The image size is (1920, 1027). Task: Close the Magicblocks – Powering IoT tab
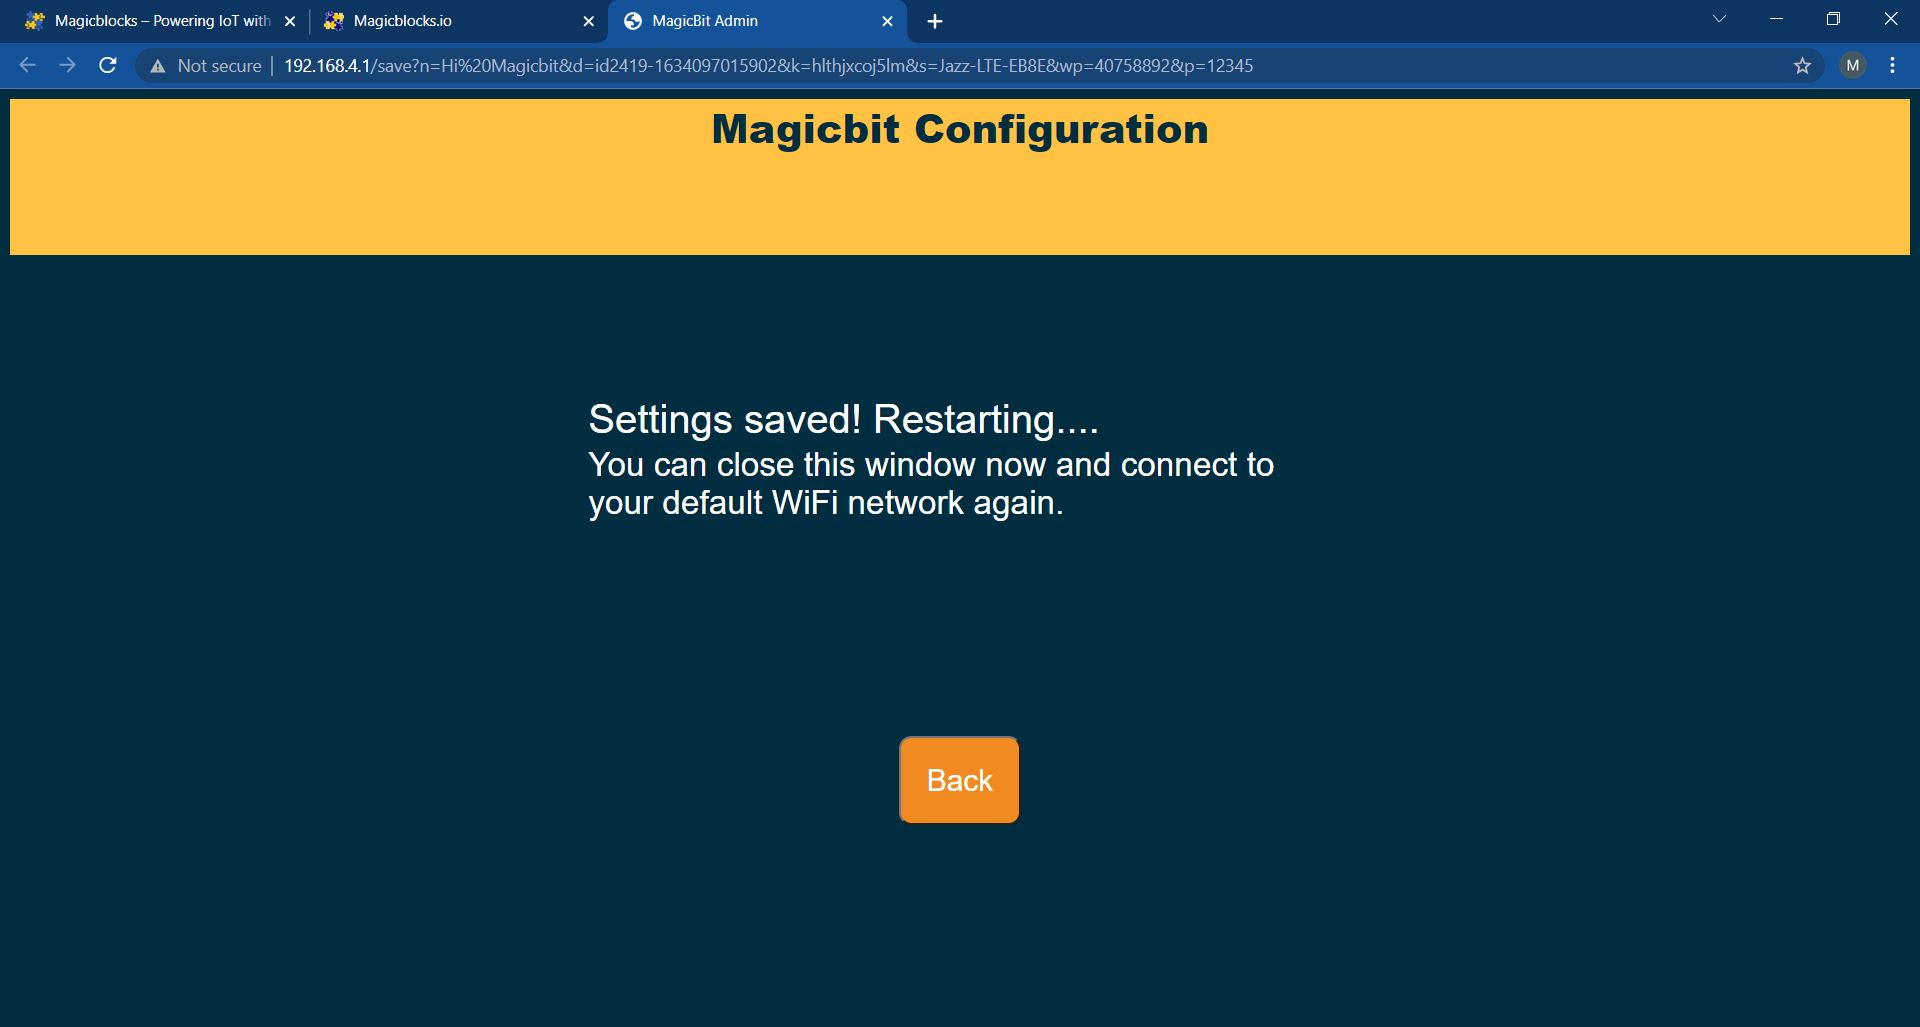point(290,21)
